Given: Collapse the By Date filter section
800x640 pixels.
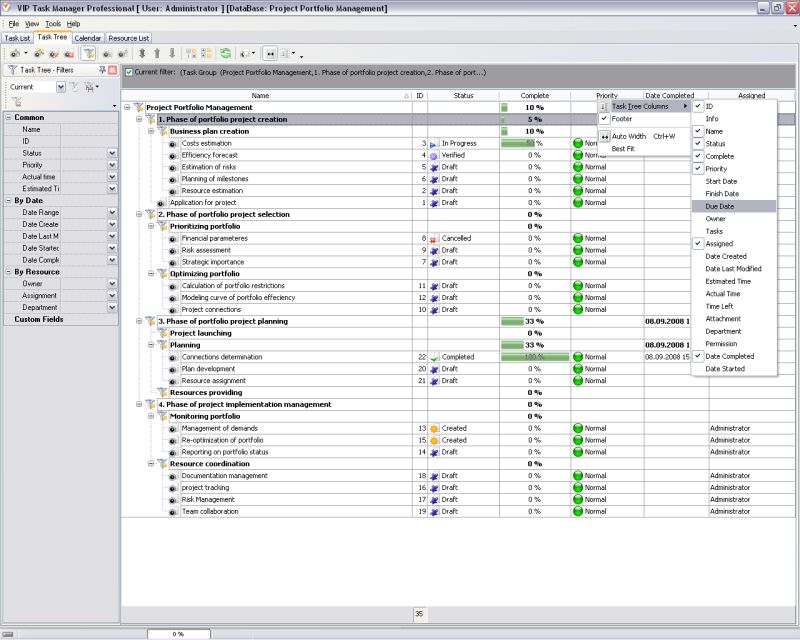Looking at the screenshot, I should [9, 200].
